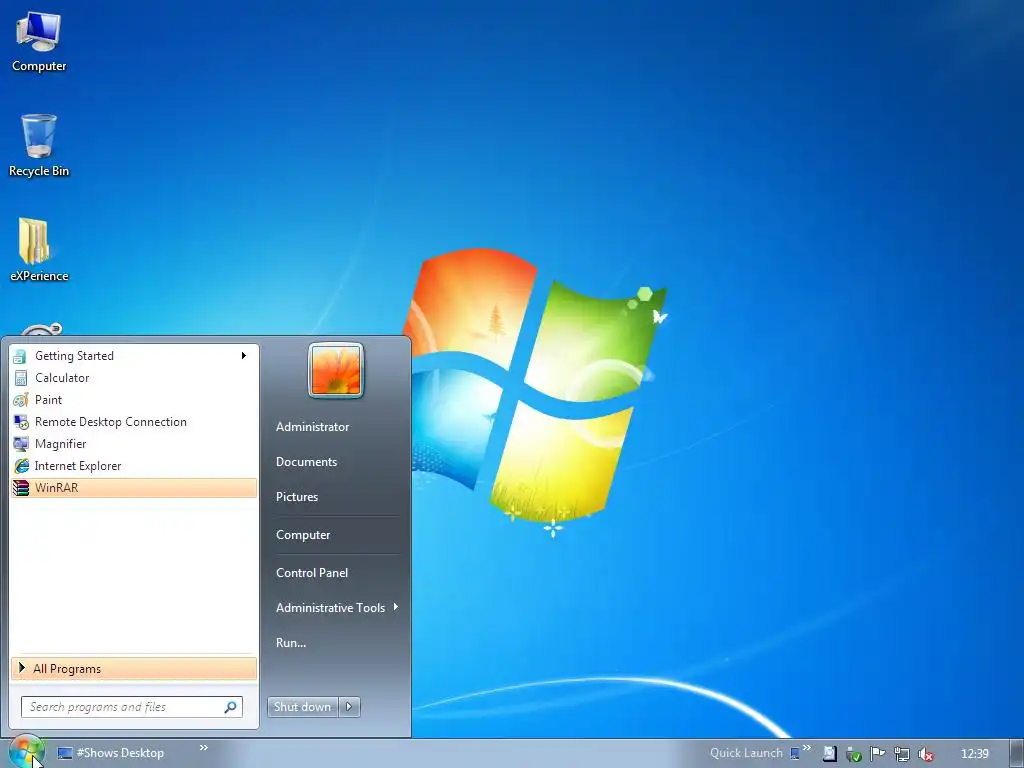Viewport: 1024px width, 768px height.
Task: Open the Recycle Bin desktop icon
Action: [x=39, y=145]
